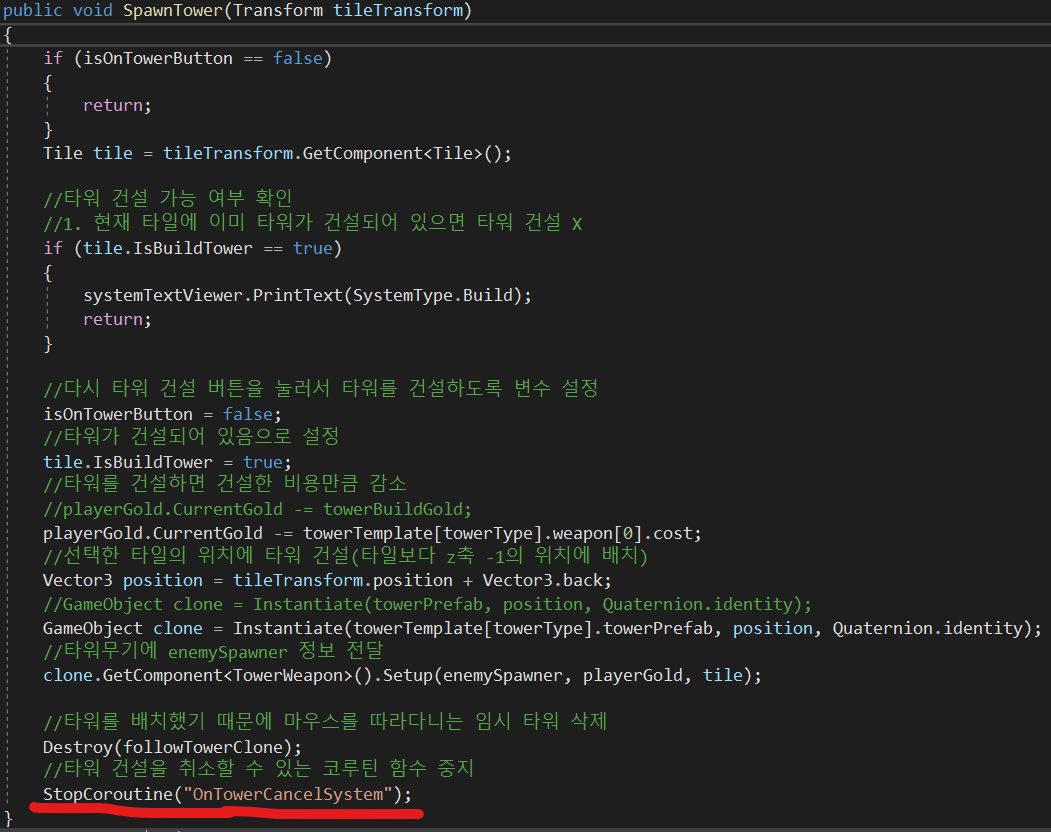
Task: Click the tile.IsBuildTower = true assignment
Action: (167, 461)
